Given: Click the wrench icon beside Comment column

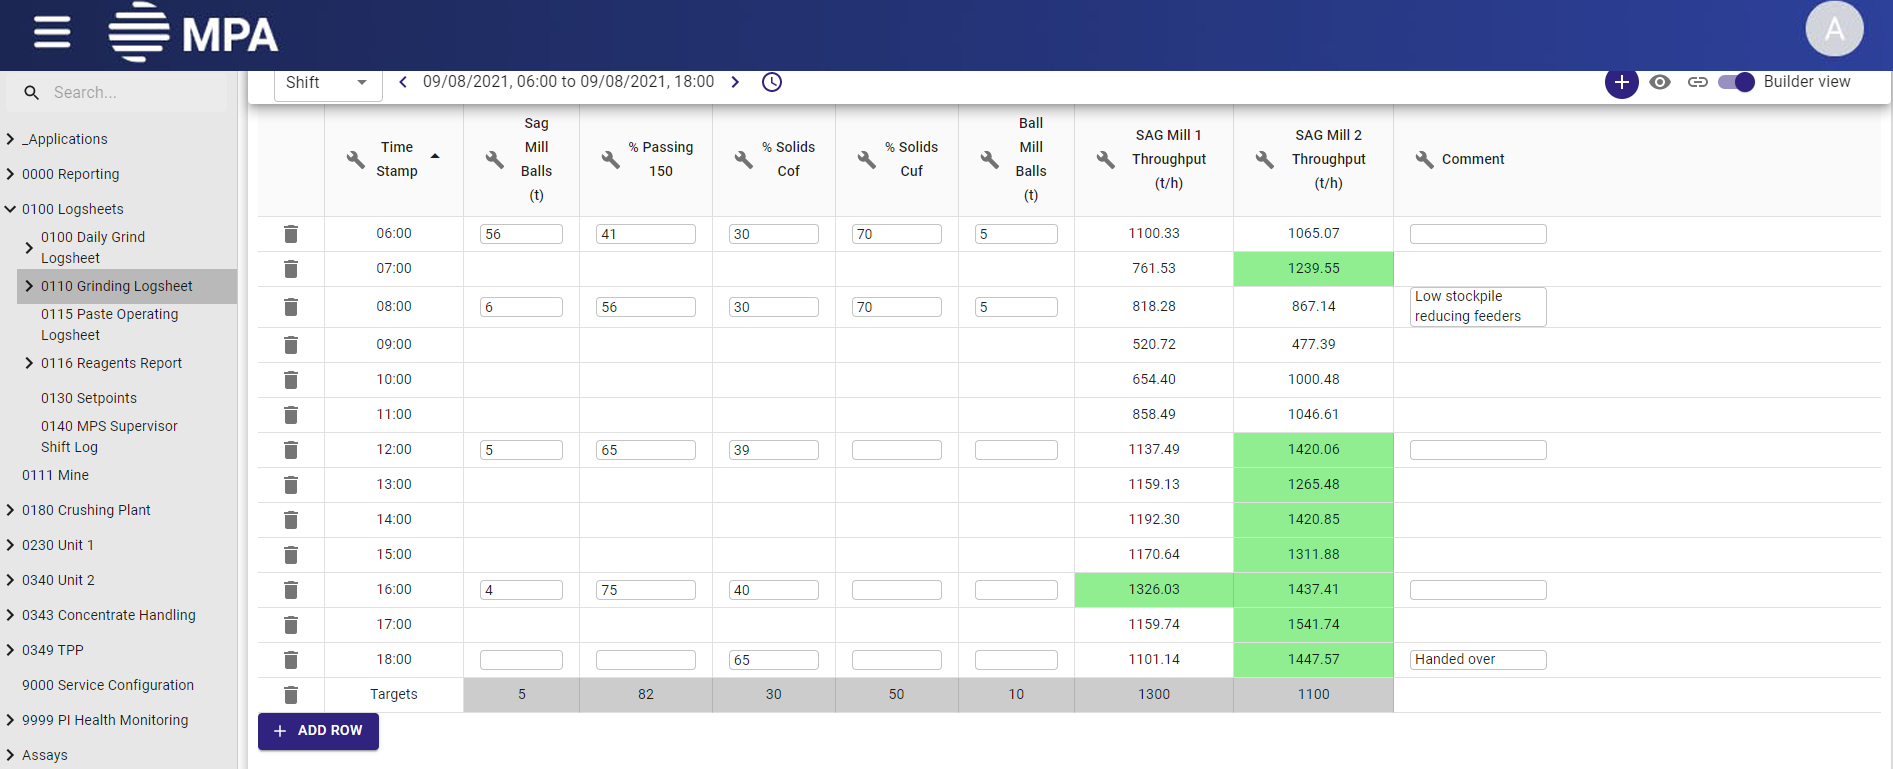Looking at the screenshot, I should coord(1424,159).
